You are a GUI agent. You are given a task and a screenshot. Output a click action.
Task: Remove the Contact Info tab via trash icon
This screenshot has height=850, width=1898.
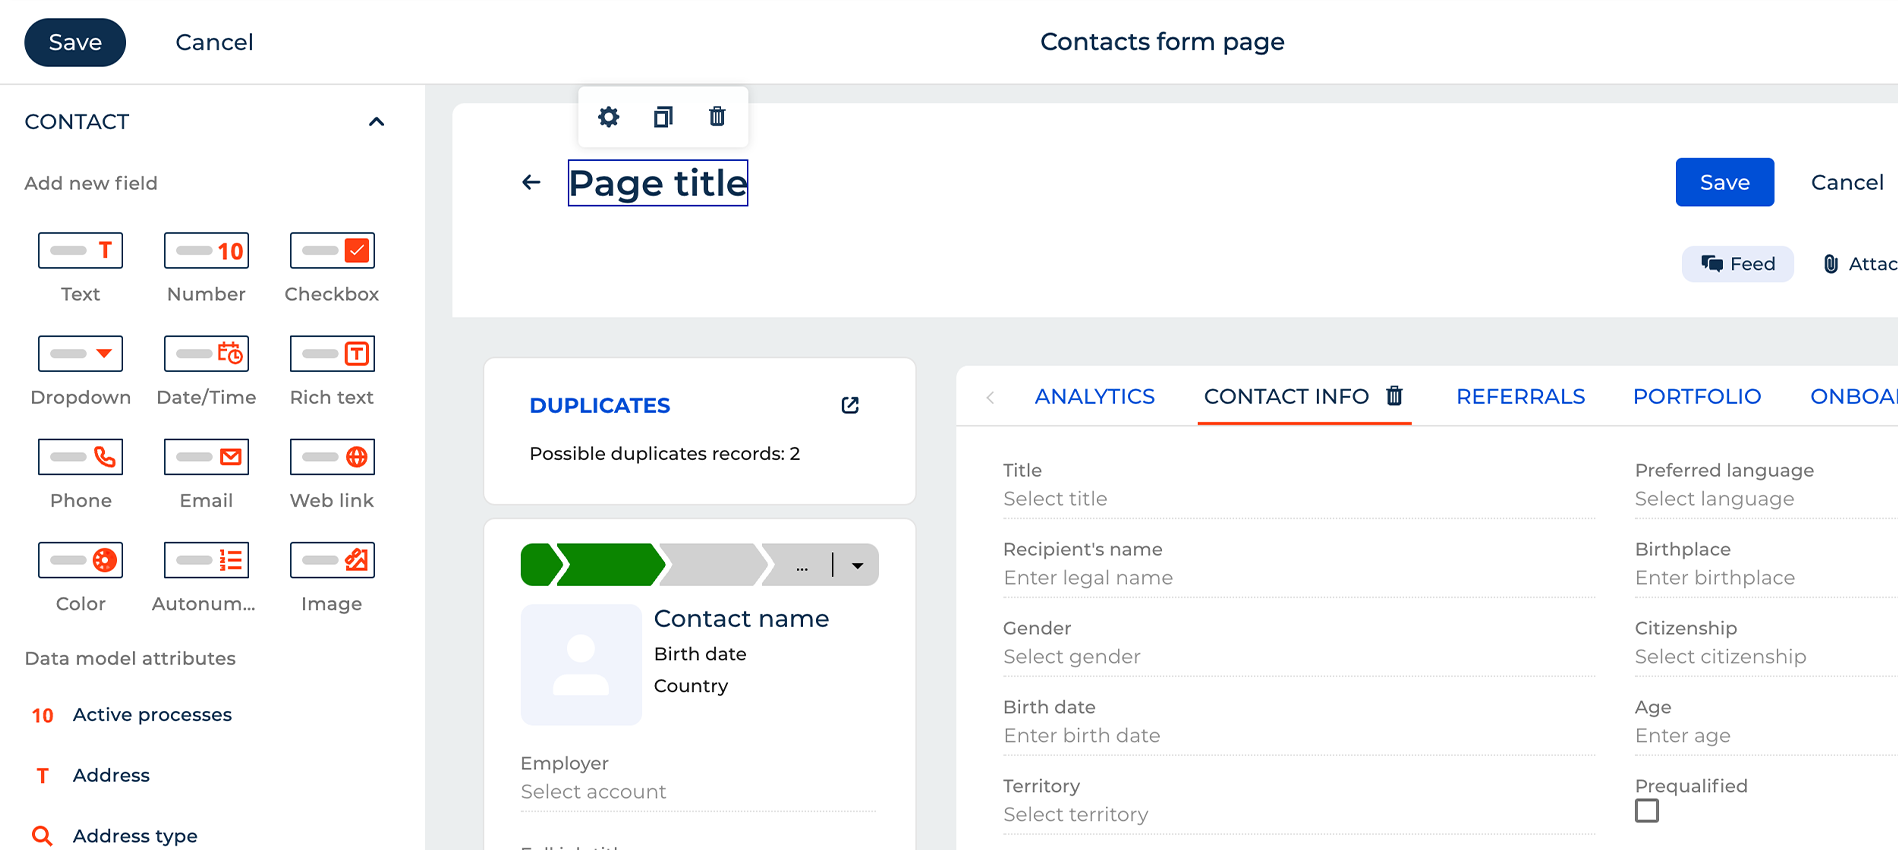[1394, 396]
